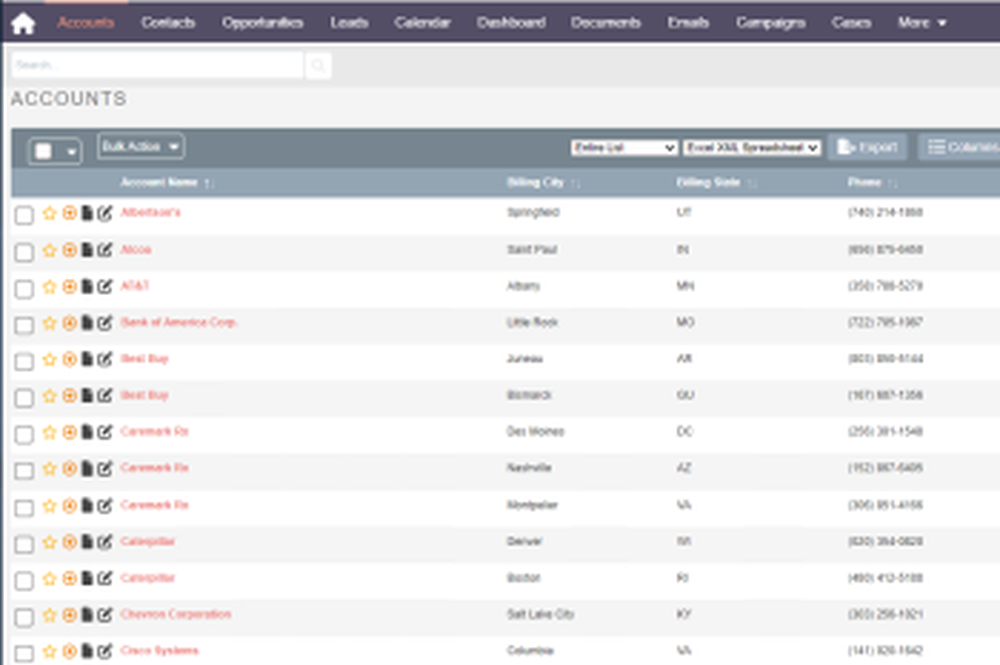
Task: Star the Cisco Systems row as favorite
Action: pyautogui.click(x=48, y=651)
